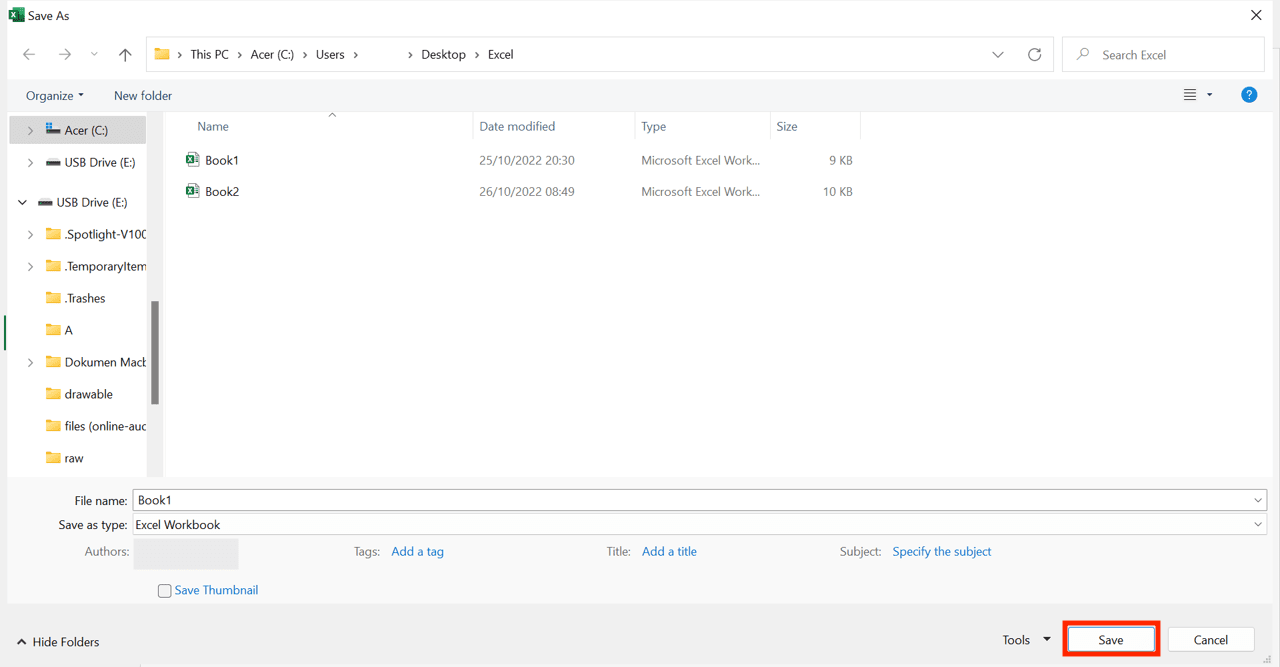
Task: Click the Search Excel field
Action: coord(1163,55)
